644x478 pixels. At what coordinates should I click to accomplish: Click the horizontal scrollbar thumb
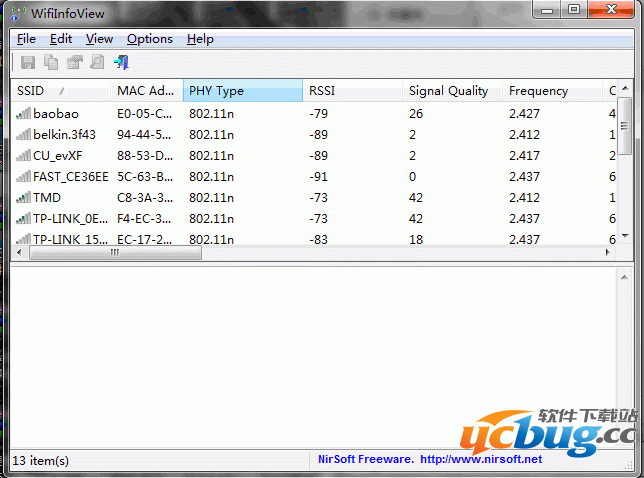115,252
